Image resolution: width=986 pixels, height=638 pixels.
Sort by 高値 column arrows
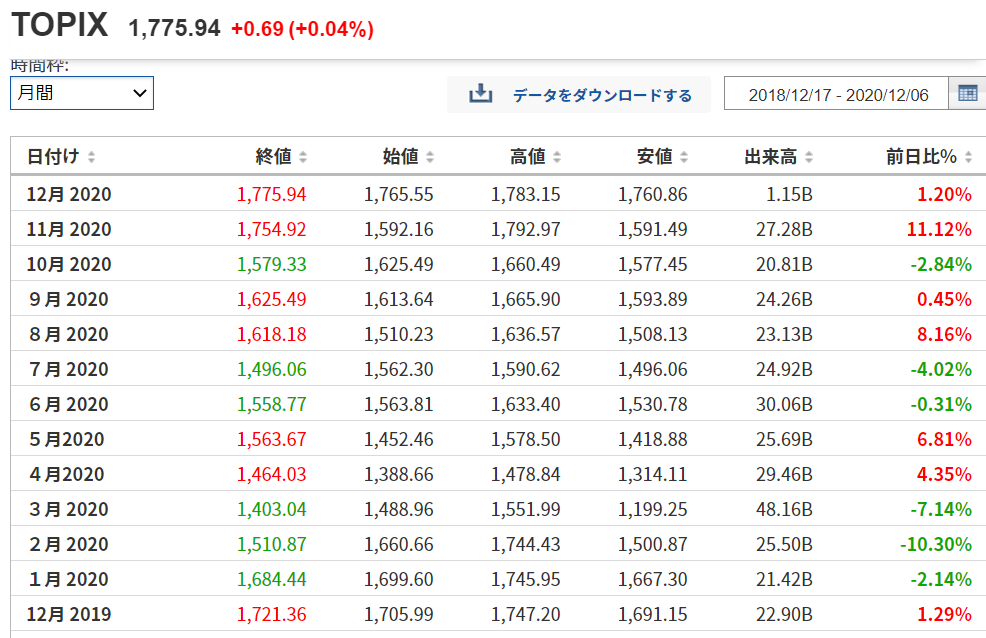click(557, 157)
